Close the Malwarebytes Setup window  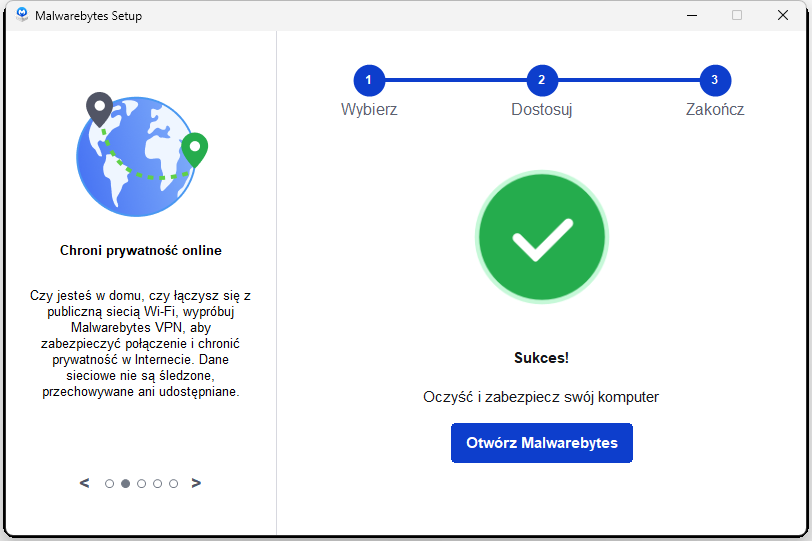point(782,16)
